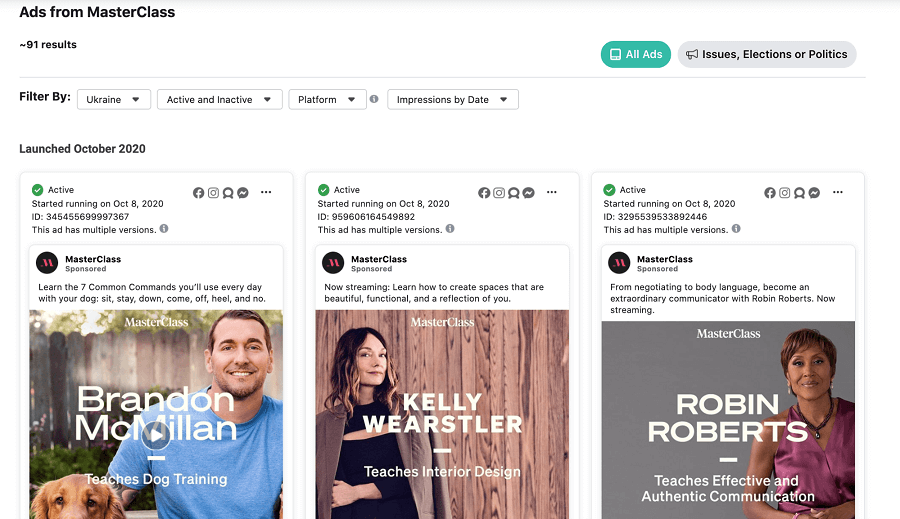Click Started running date on Robin Roberts ad
This screenshot has height=519, width=900.
coord(669,203)
